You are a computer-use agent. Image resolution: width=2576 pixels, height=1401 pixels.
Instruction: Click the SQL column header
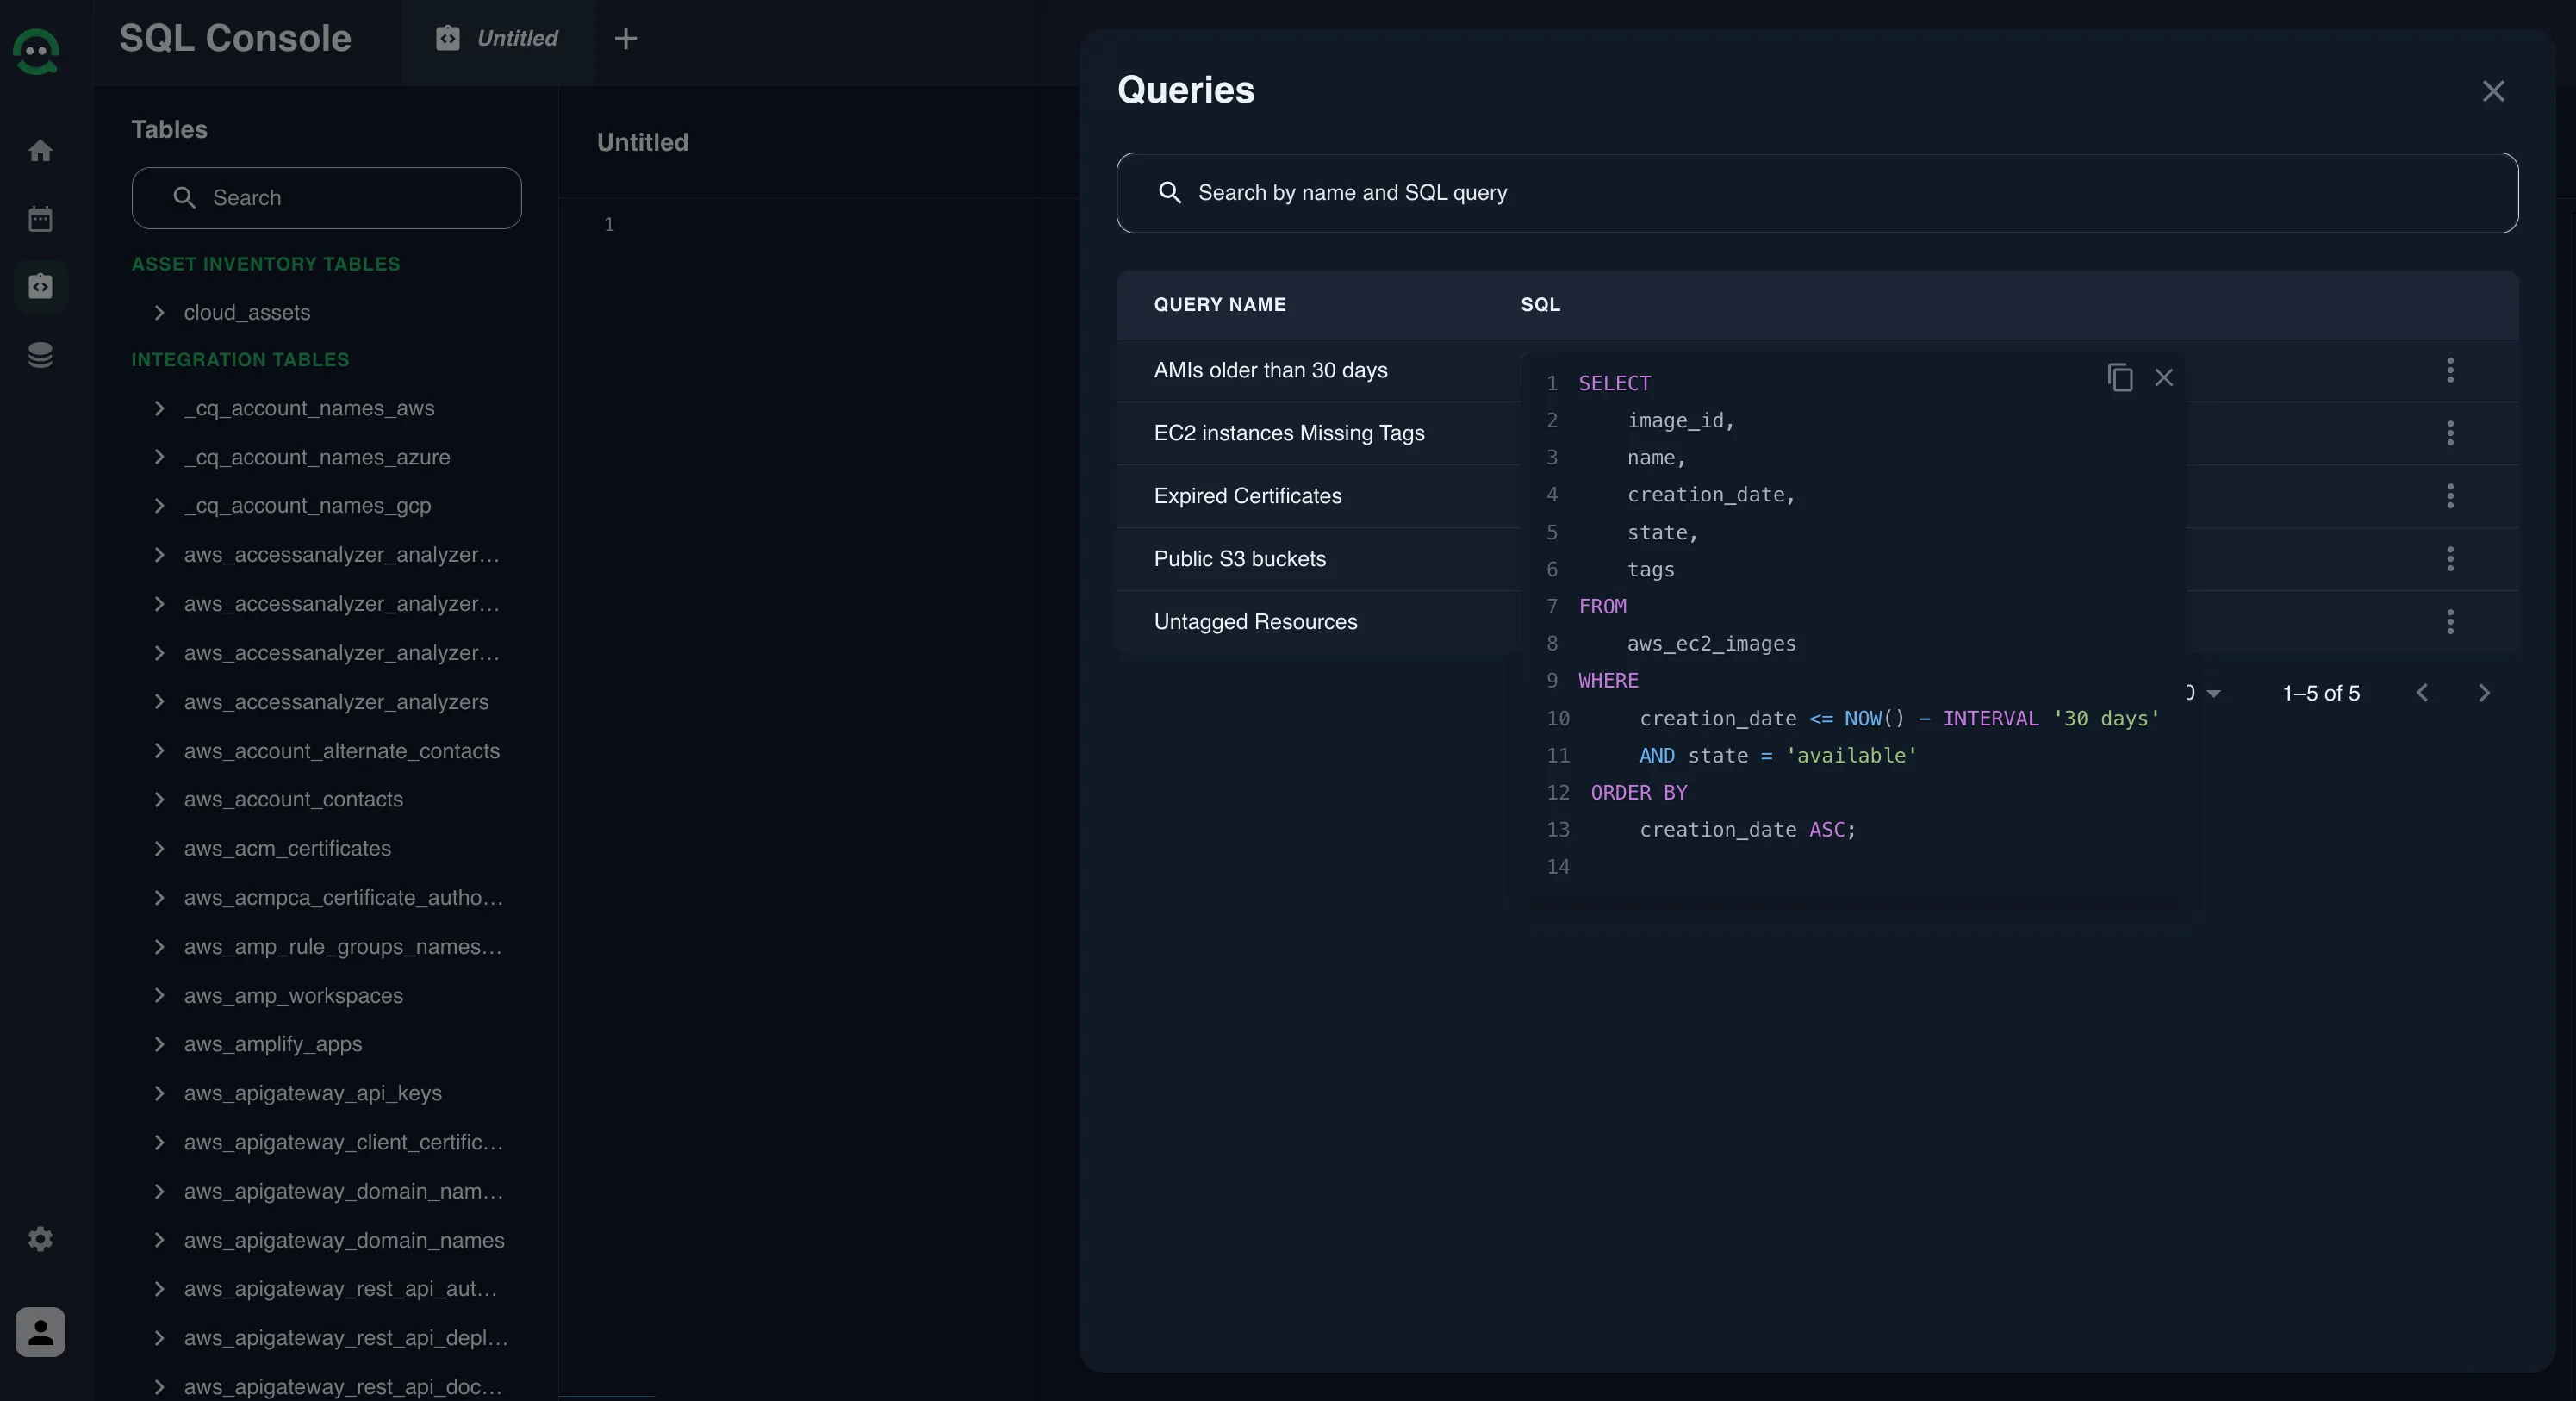point(1540,305)
